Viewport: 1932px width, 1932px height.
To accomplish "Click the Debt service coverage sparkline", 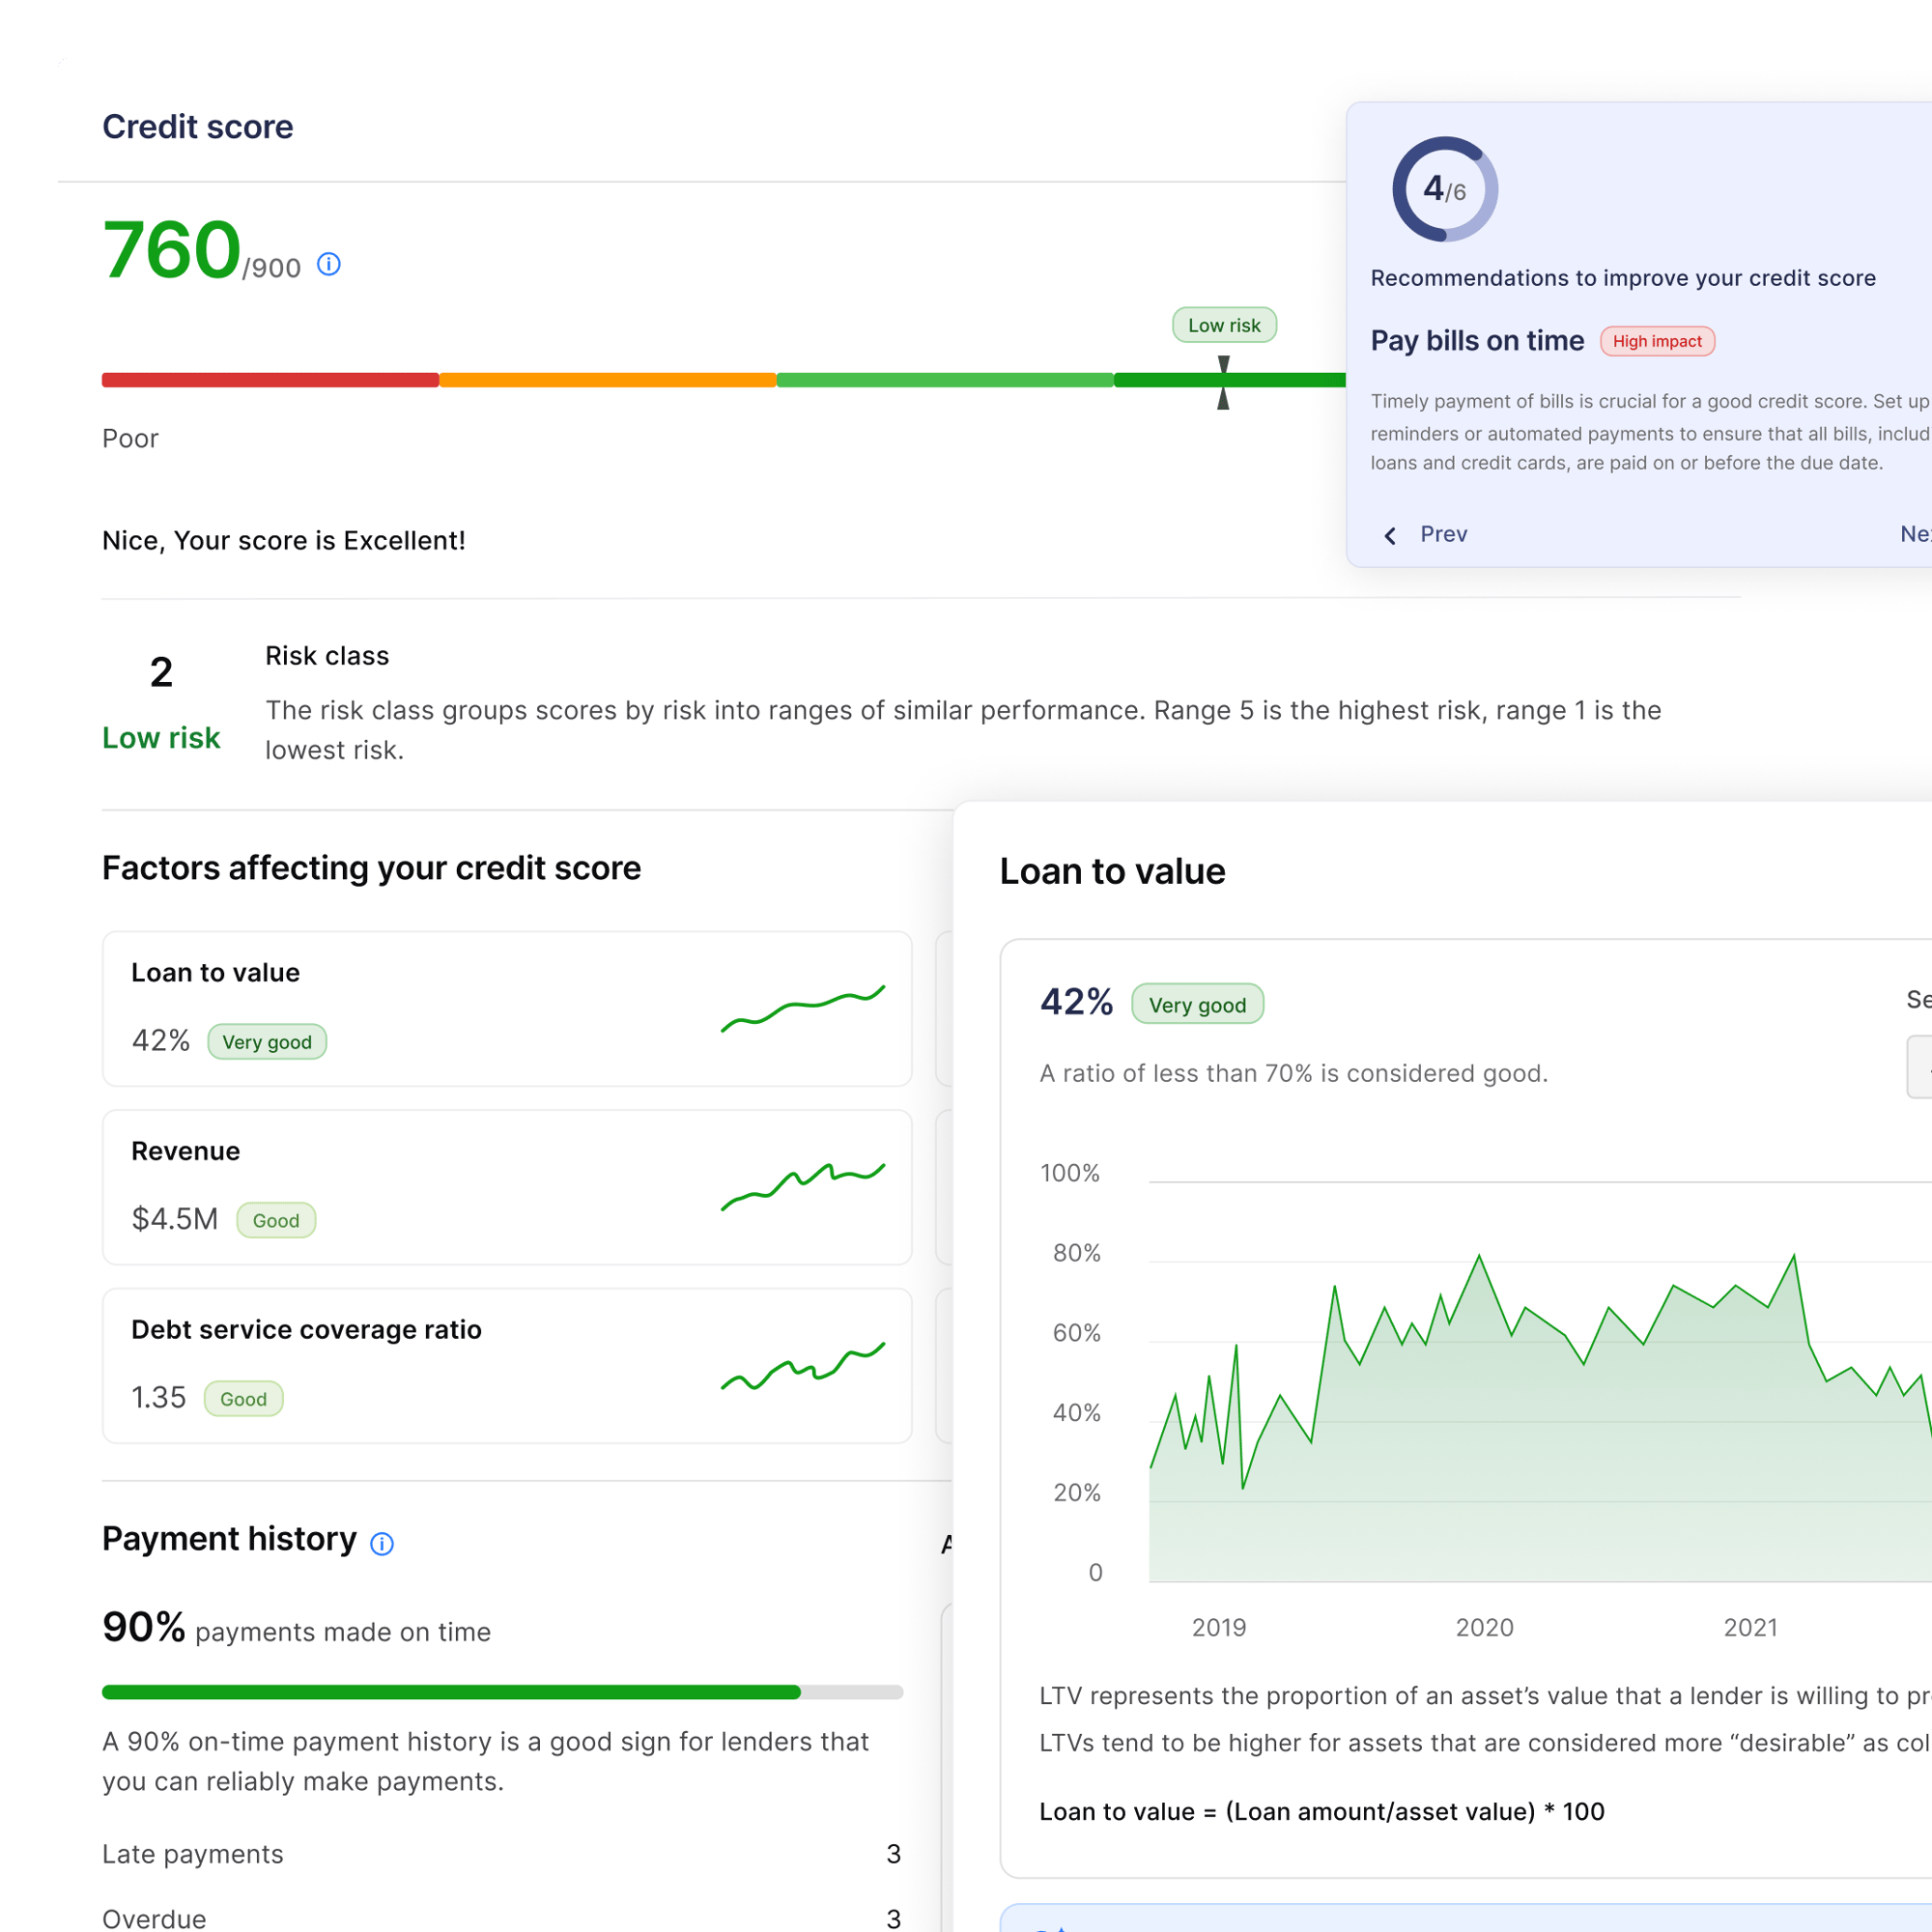I will (803, 1366).
